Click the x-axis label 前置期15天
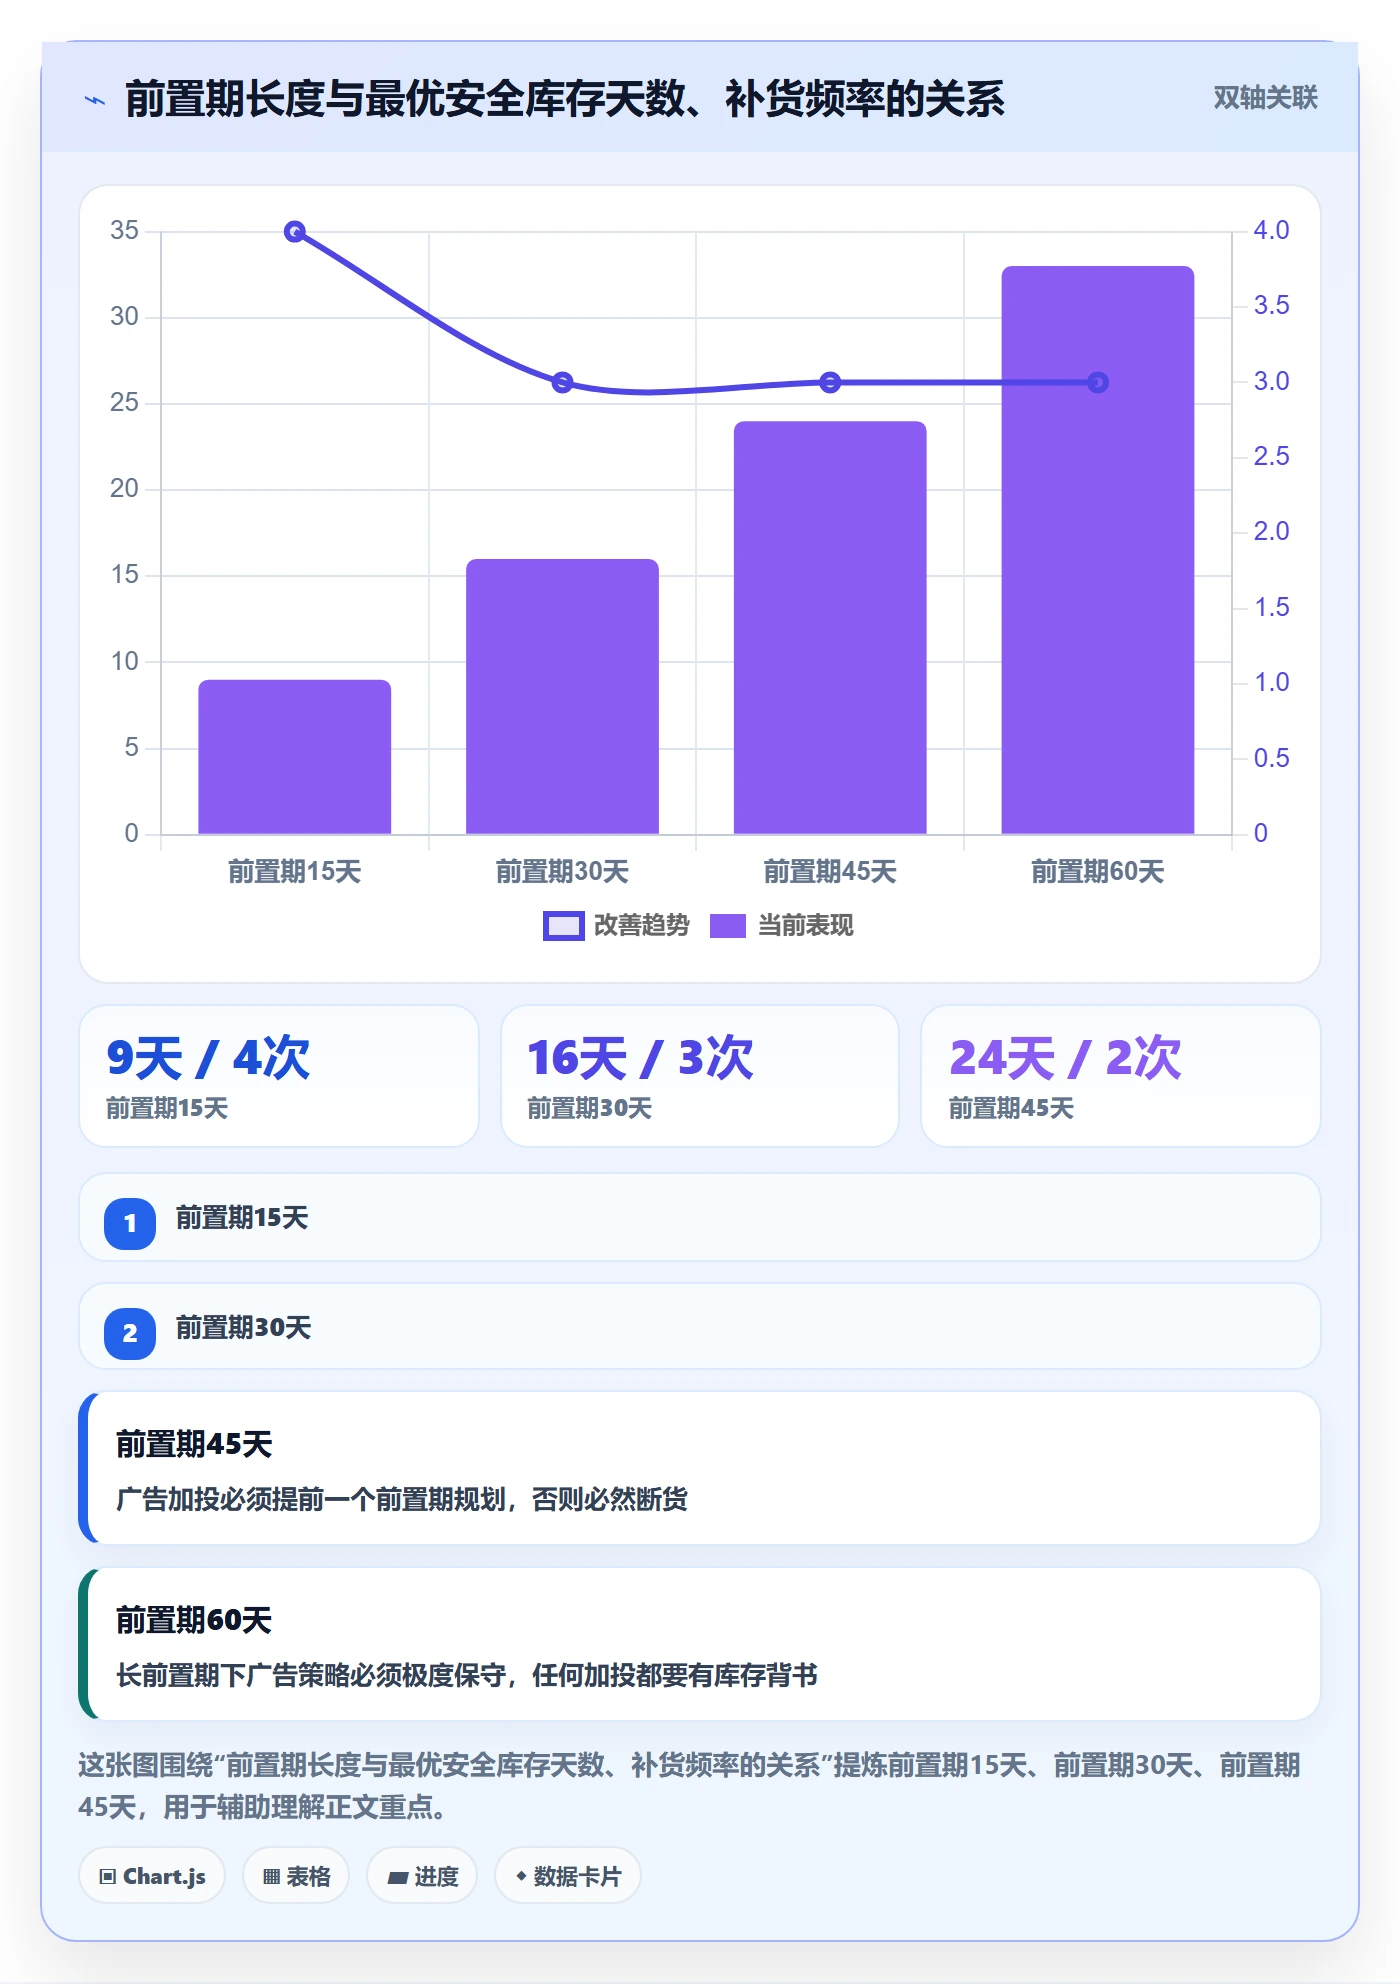 (x=294, y=872)
